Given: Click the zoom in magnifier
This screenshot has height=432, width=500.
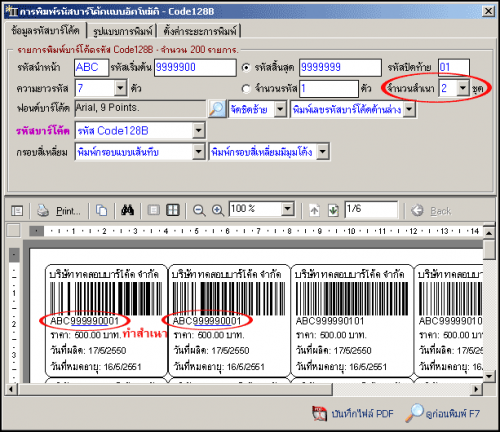Looking at the screenshot, I should (218, 211).
